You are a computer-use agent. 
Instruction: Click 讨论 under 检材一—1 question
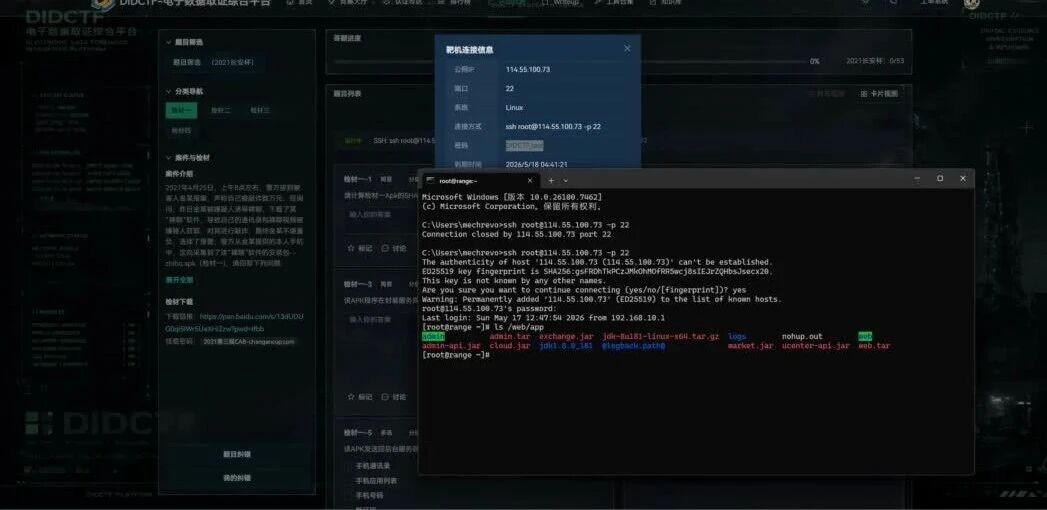point(394,248)
